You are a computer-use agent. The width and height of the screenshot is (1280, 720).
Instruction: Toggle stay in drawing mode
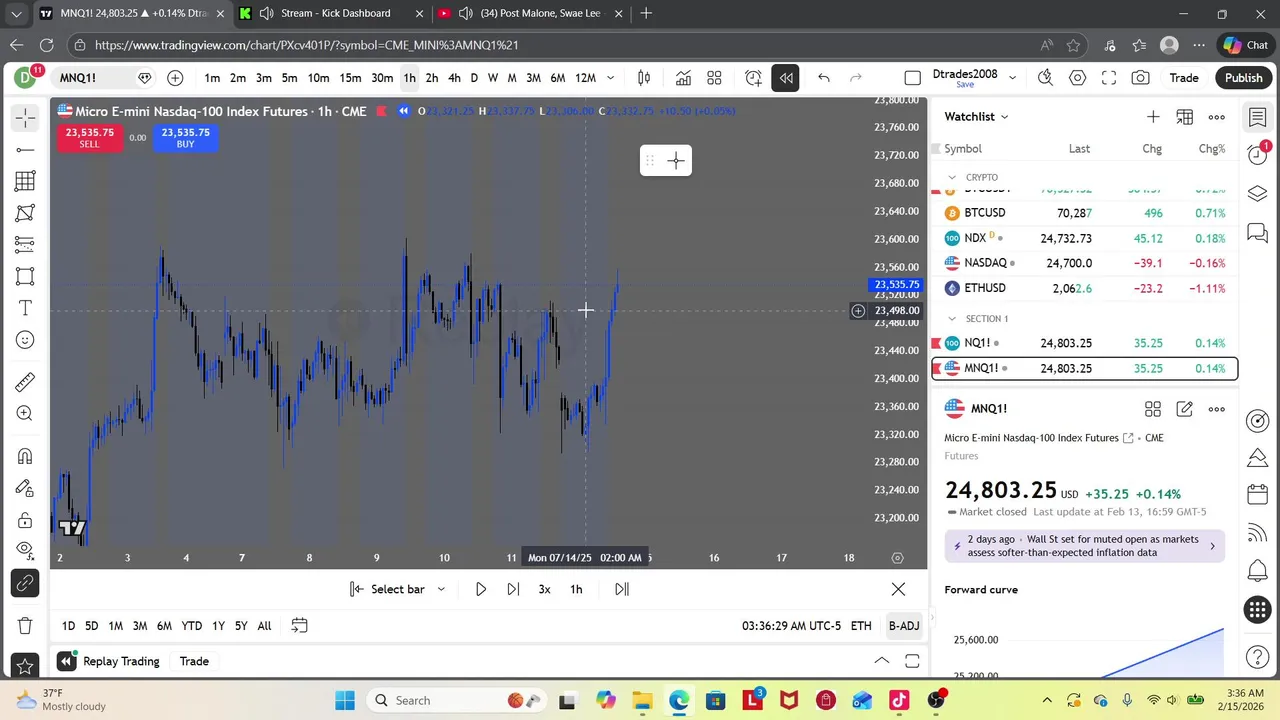pos(25,488)
